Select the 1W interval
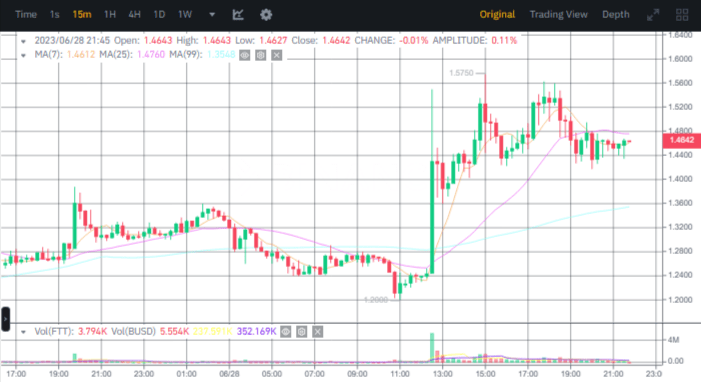This screenshot has width=701, height=382. [x=185, y=15]
